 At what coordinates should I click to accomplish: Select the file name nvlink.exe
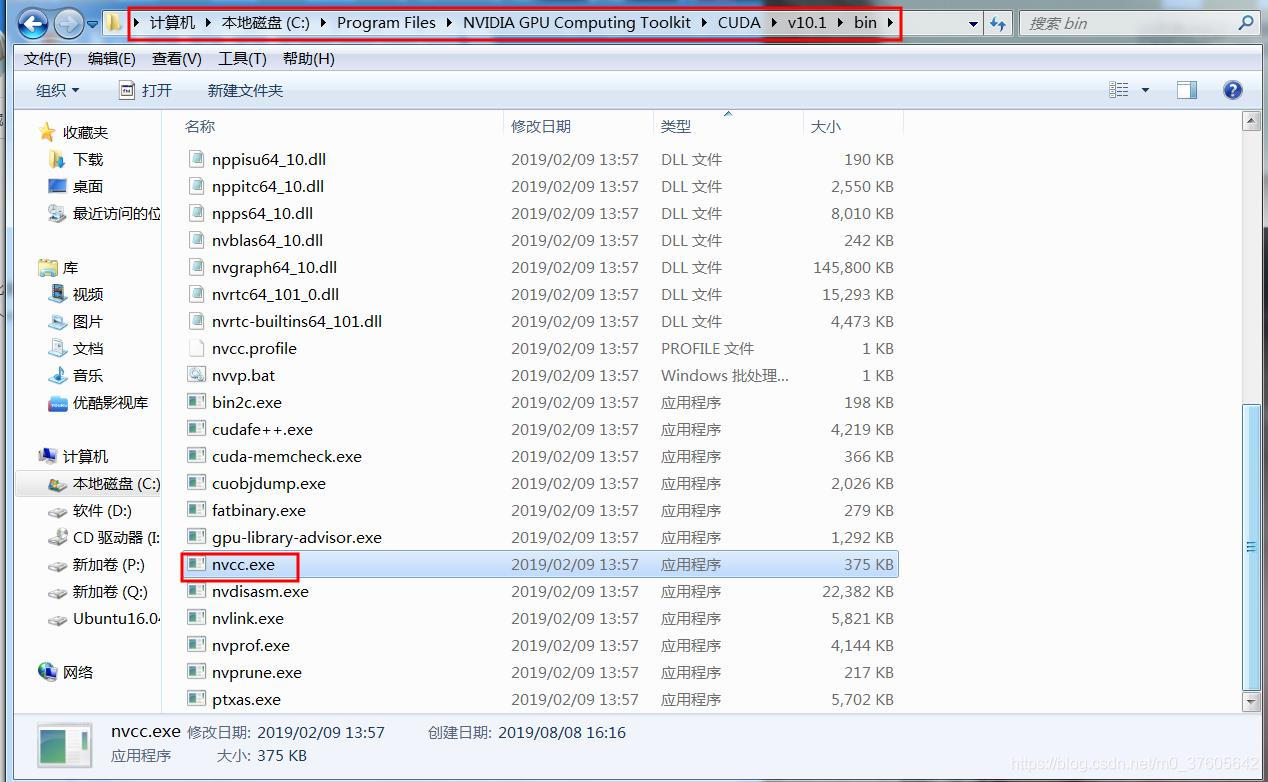click(x=248, y=618)
